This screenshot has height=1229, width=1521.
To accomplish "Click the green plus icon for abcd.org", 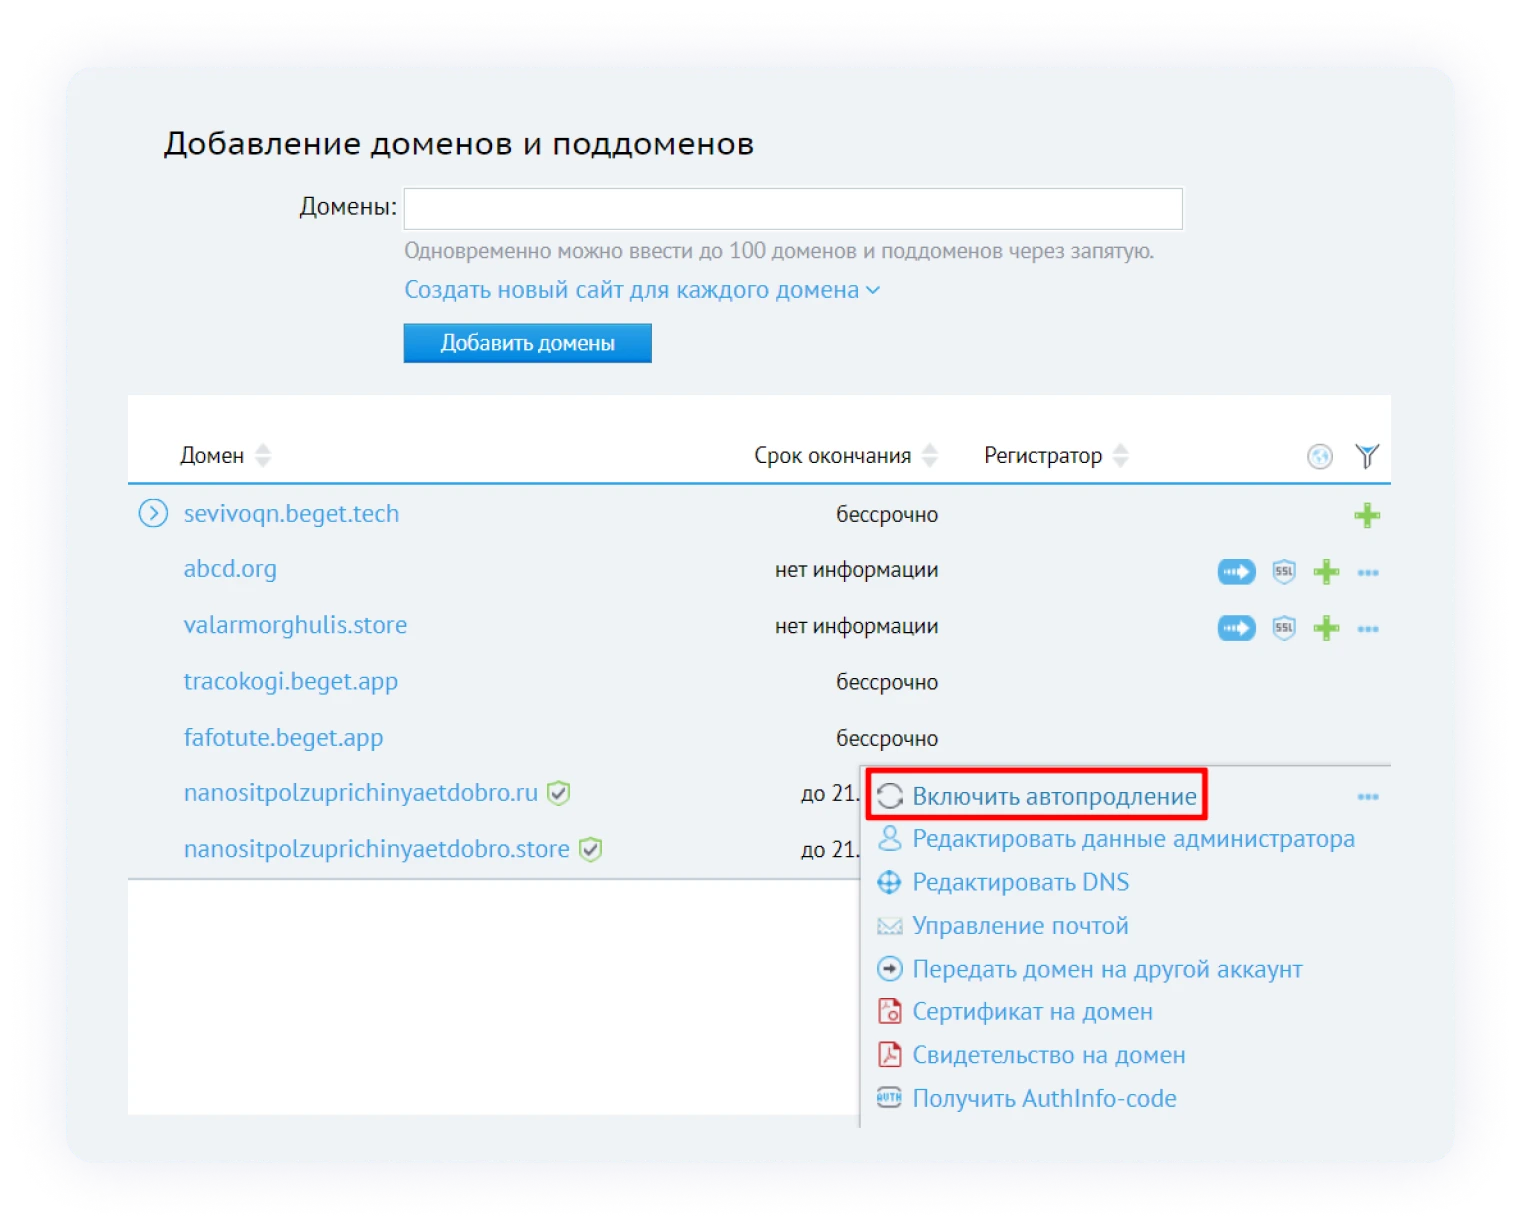I will tap(1326, 572).
